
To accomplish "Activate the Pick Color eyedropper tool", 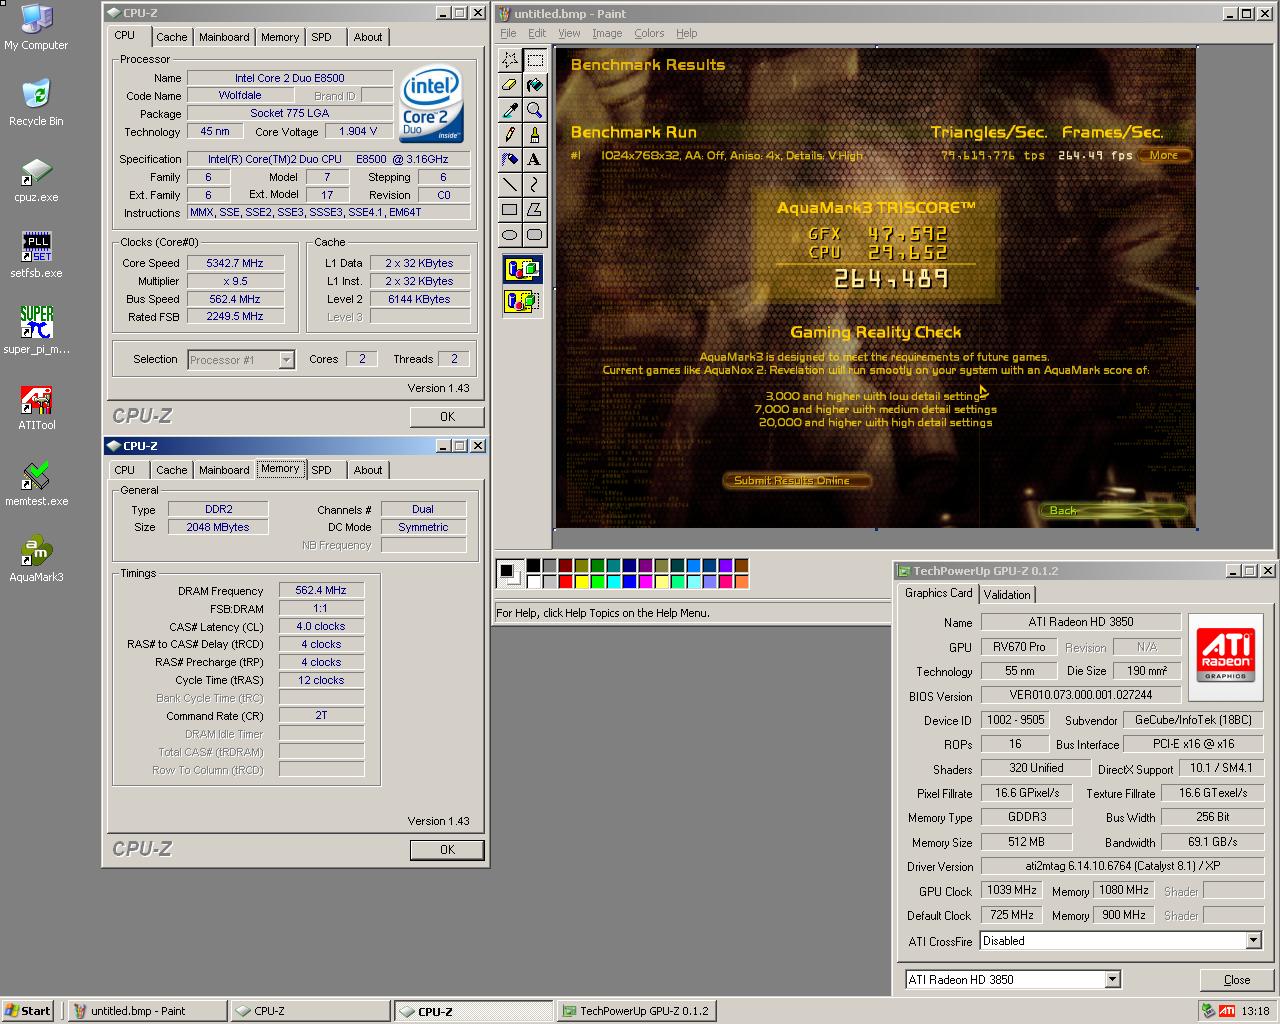I will point(510,110).
